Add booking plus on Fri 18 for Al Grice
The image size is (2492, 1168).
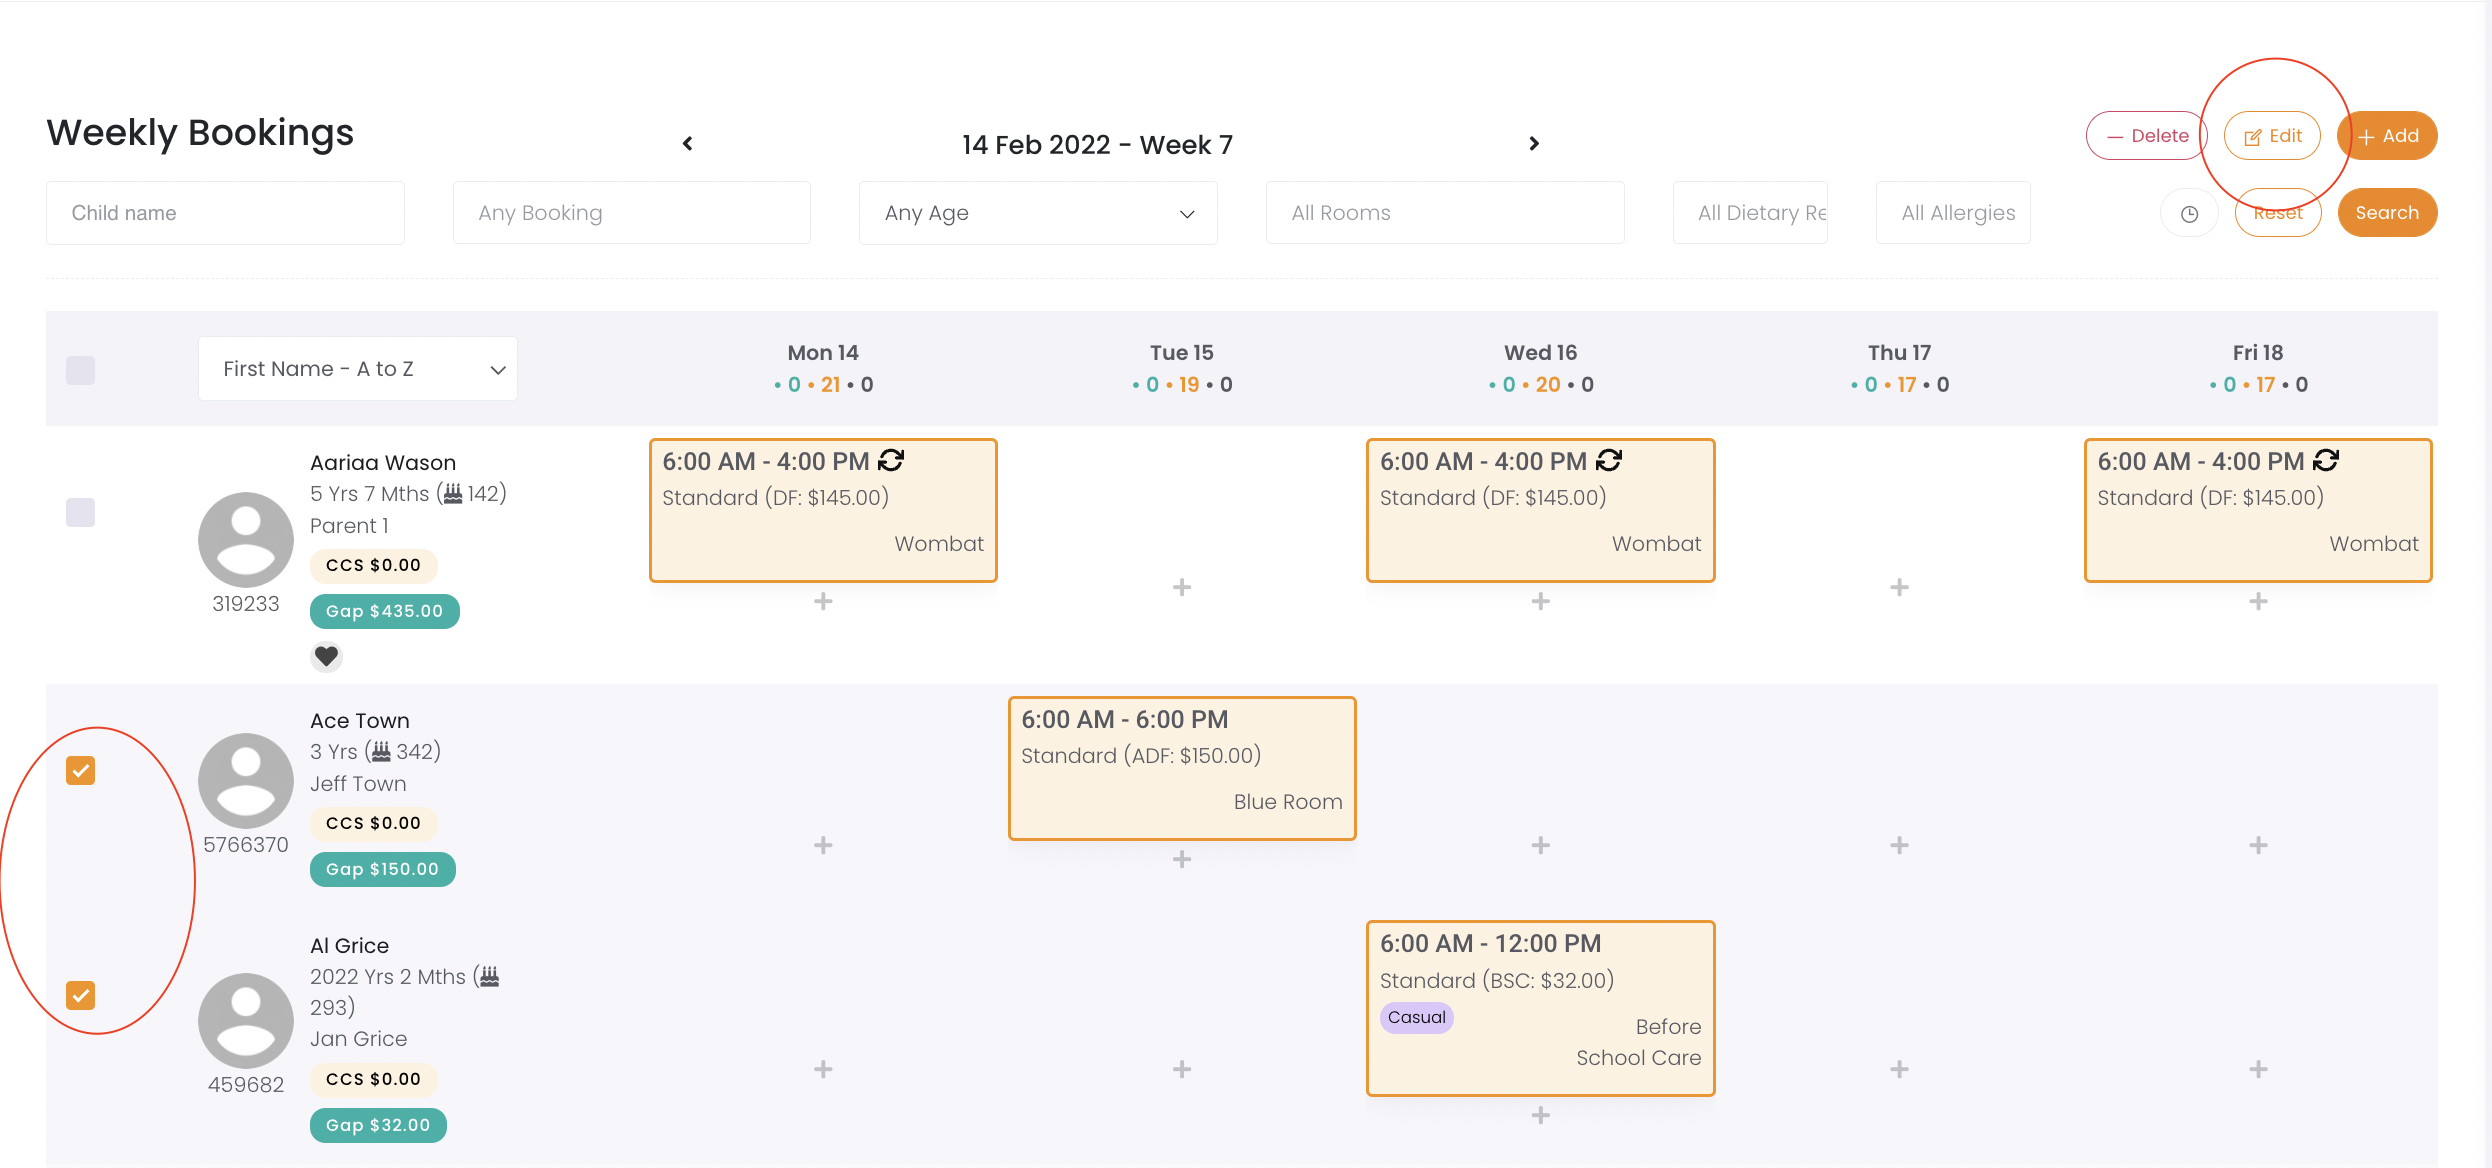tap(2258, 1069)
